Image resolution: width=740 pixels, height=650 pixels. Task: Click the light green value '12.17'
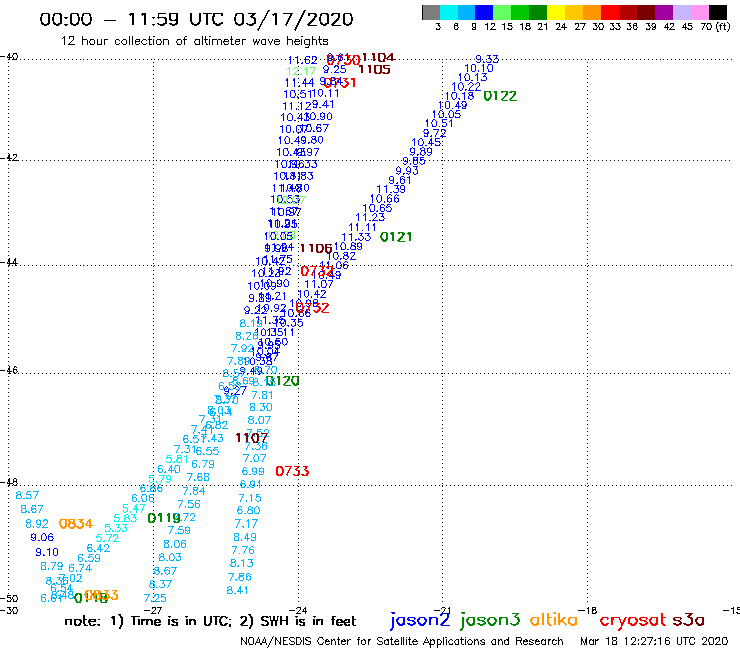tap(301, 71)
